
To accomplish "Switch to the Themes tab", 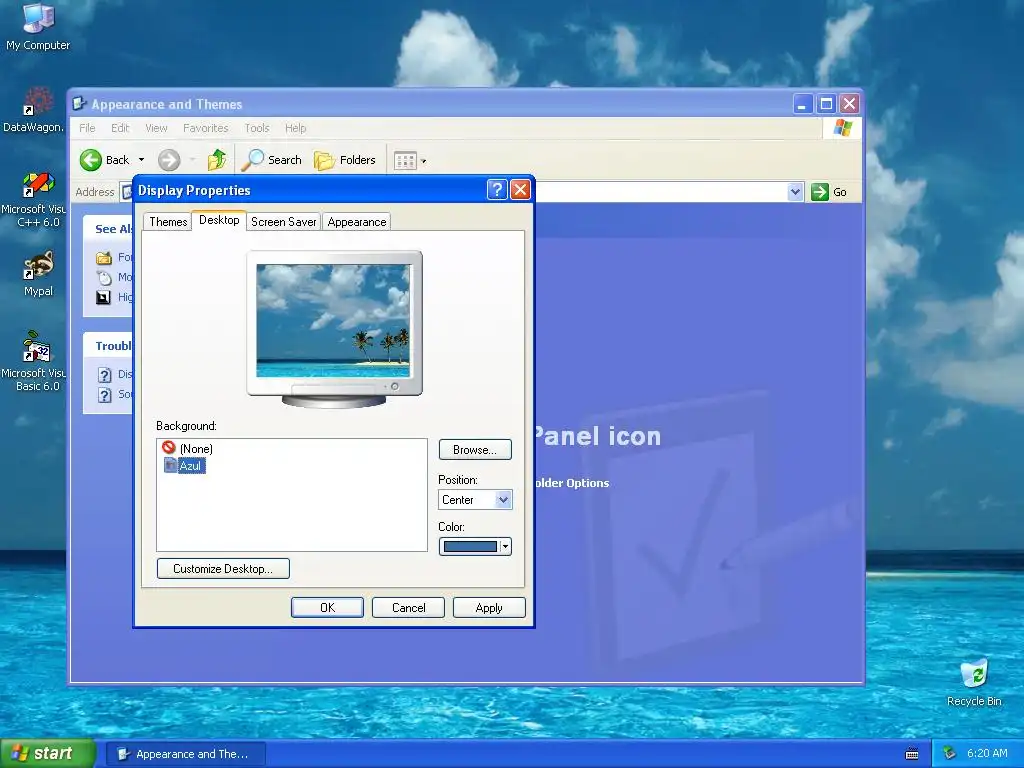I will pos(168,222).
